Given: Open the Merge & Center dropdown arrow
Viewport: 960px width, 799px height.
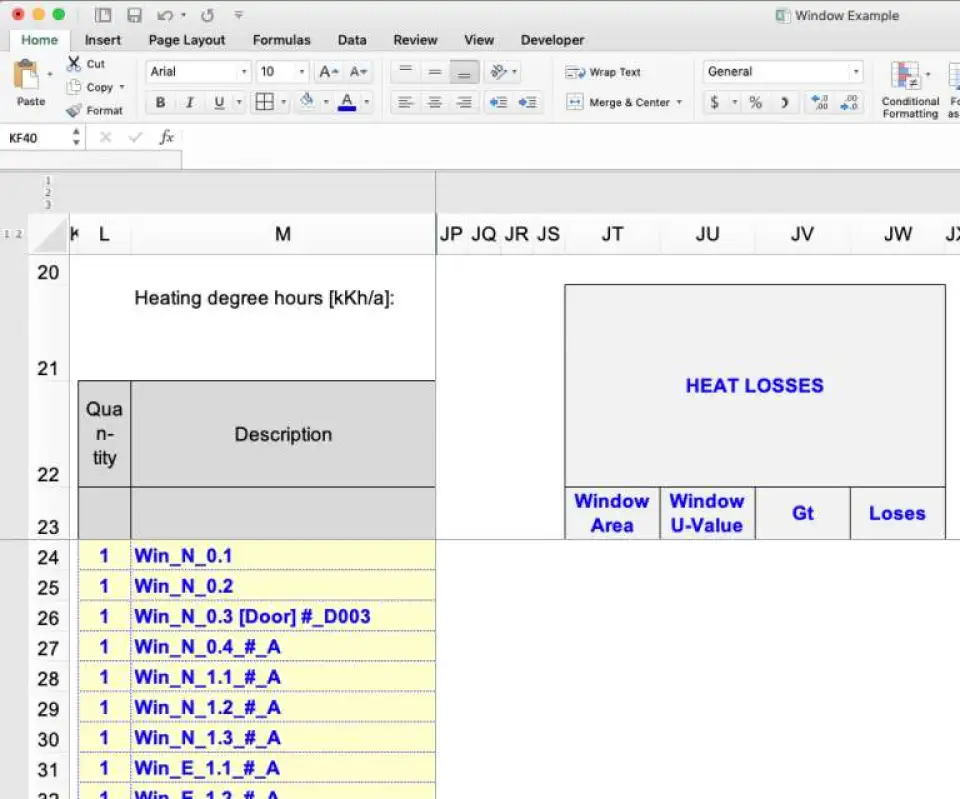Looking at the screenshot, I should [x=679, y=102].
